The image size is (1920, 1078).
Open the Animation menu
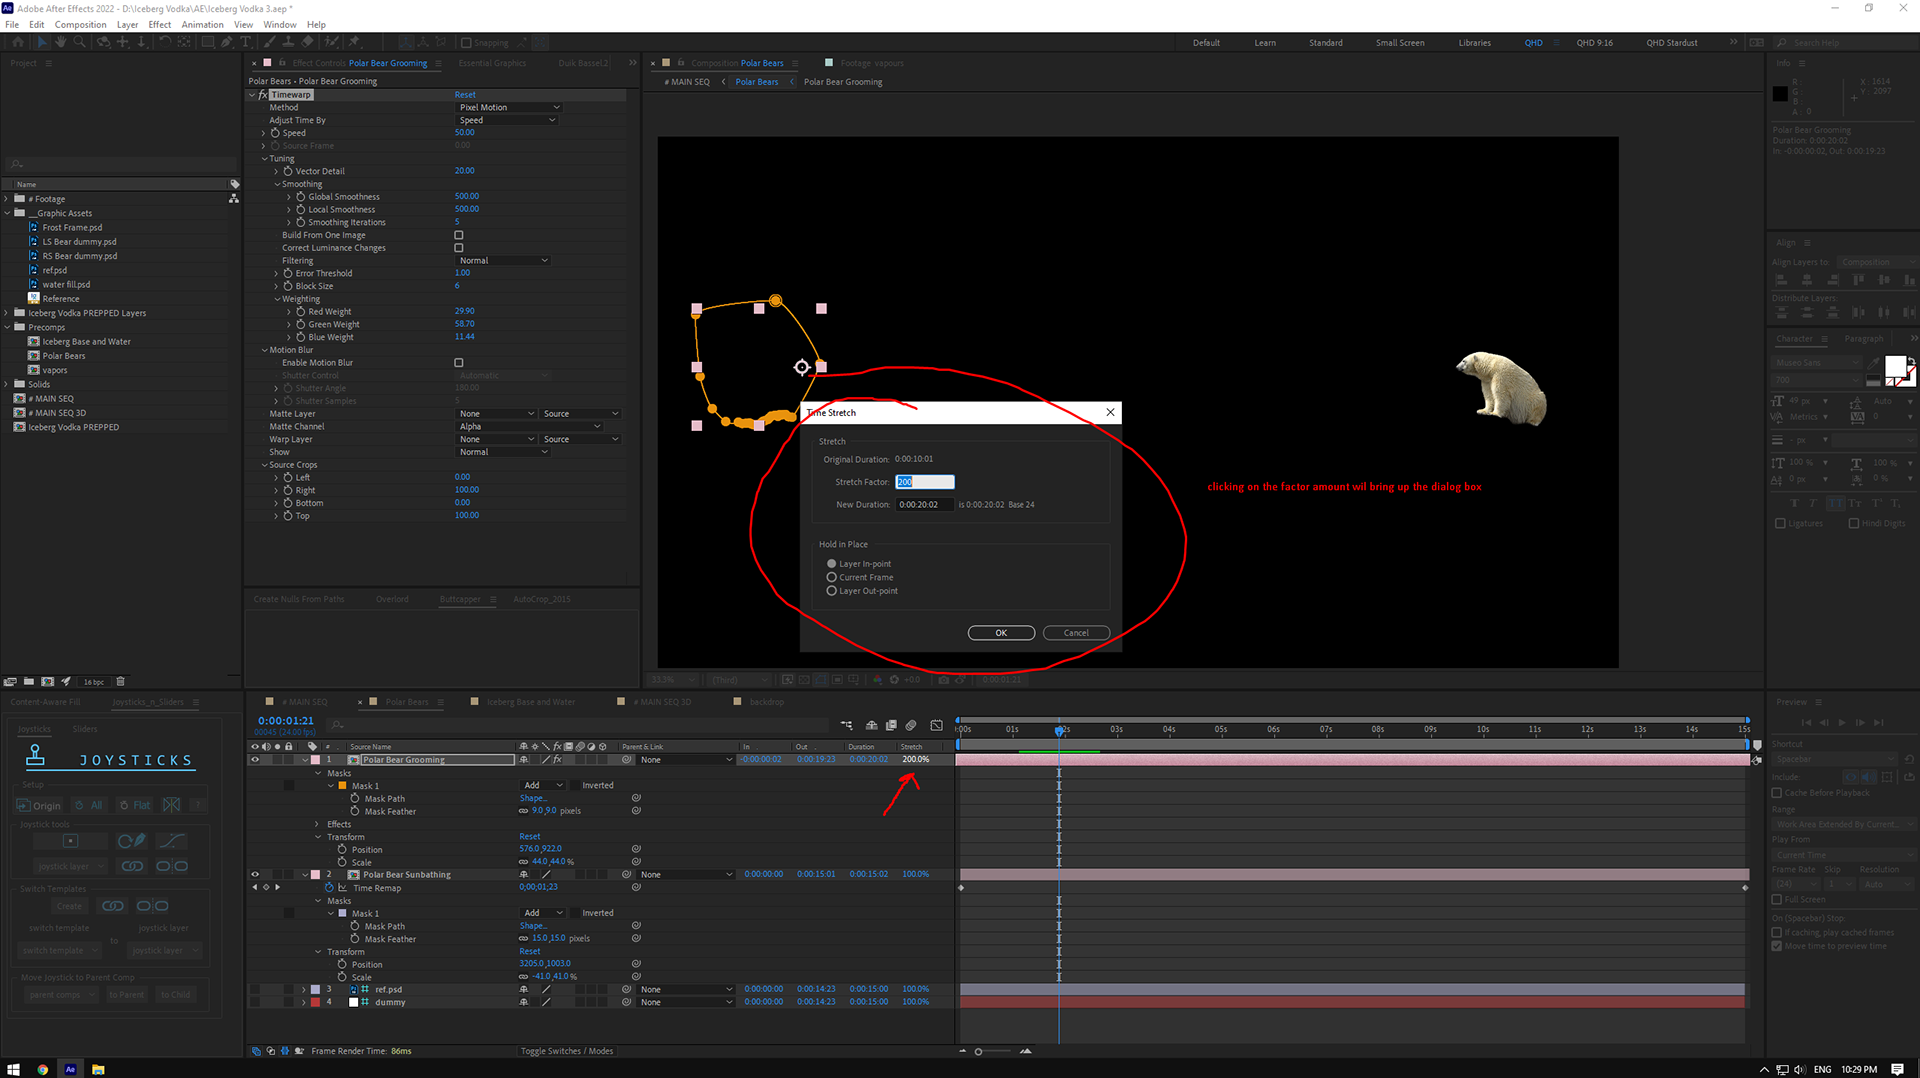click(x=203, y=24)
